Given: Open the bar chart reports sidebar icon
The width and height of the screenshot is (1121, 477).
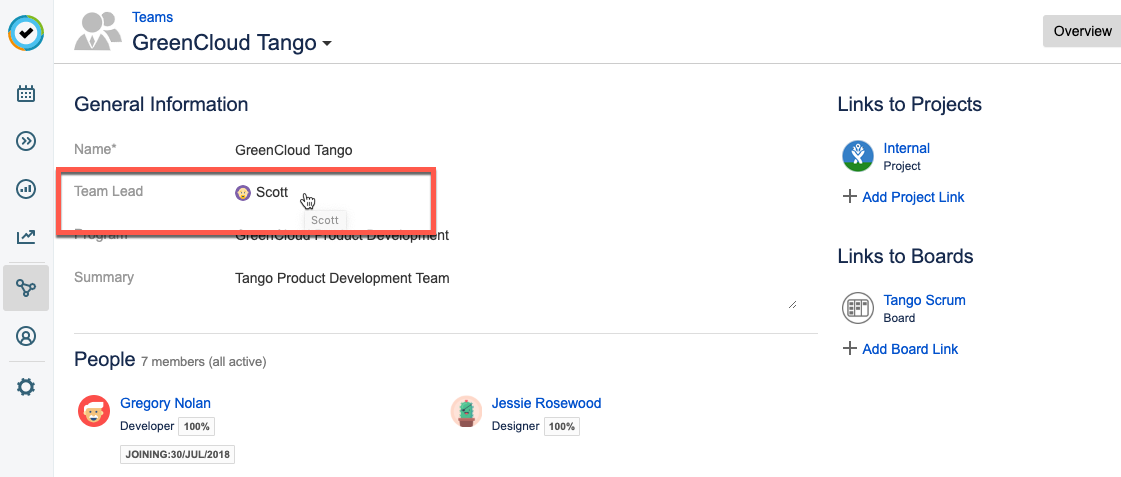Looking at the screenshot, I should (26, 189).
